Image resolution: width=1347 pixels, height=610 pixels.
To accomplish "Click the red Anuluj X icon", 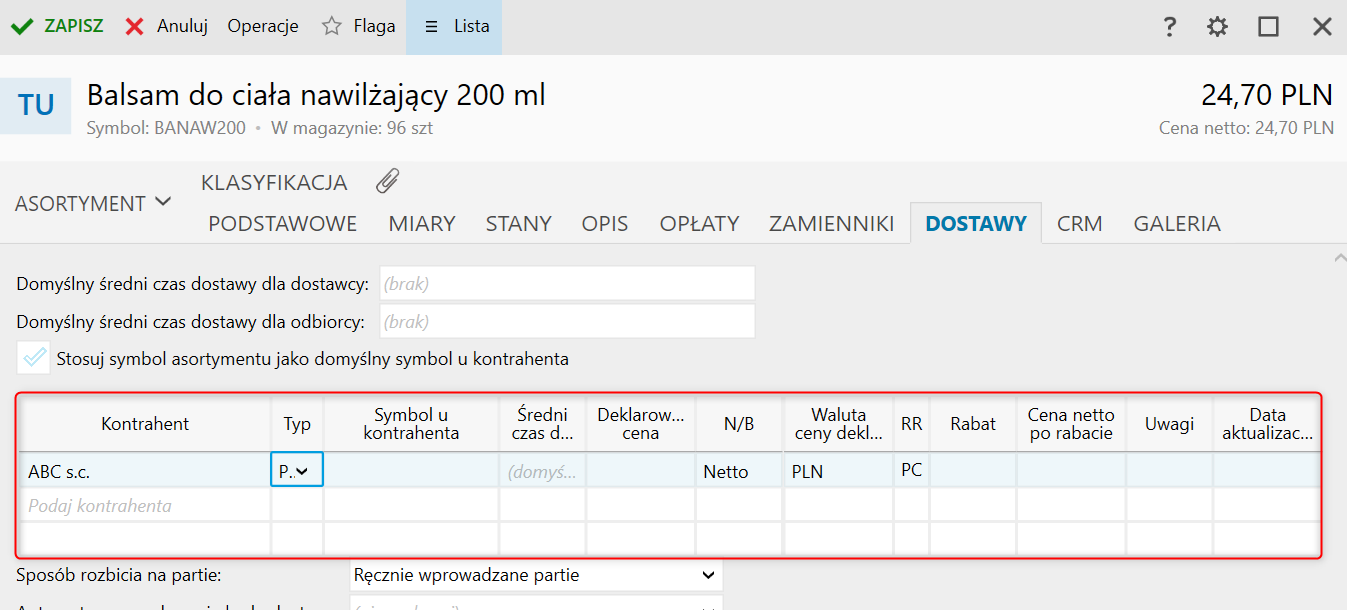I will (x=135, y=27).
